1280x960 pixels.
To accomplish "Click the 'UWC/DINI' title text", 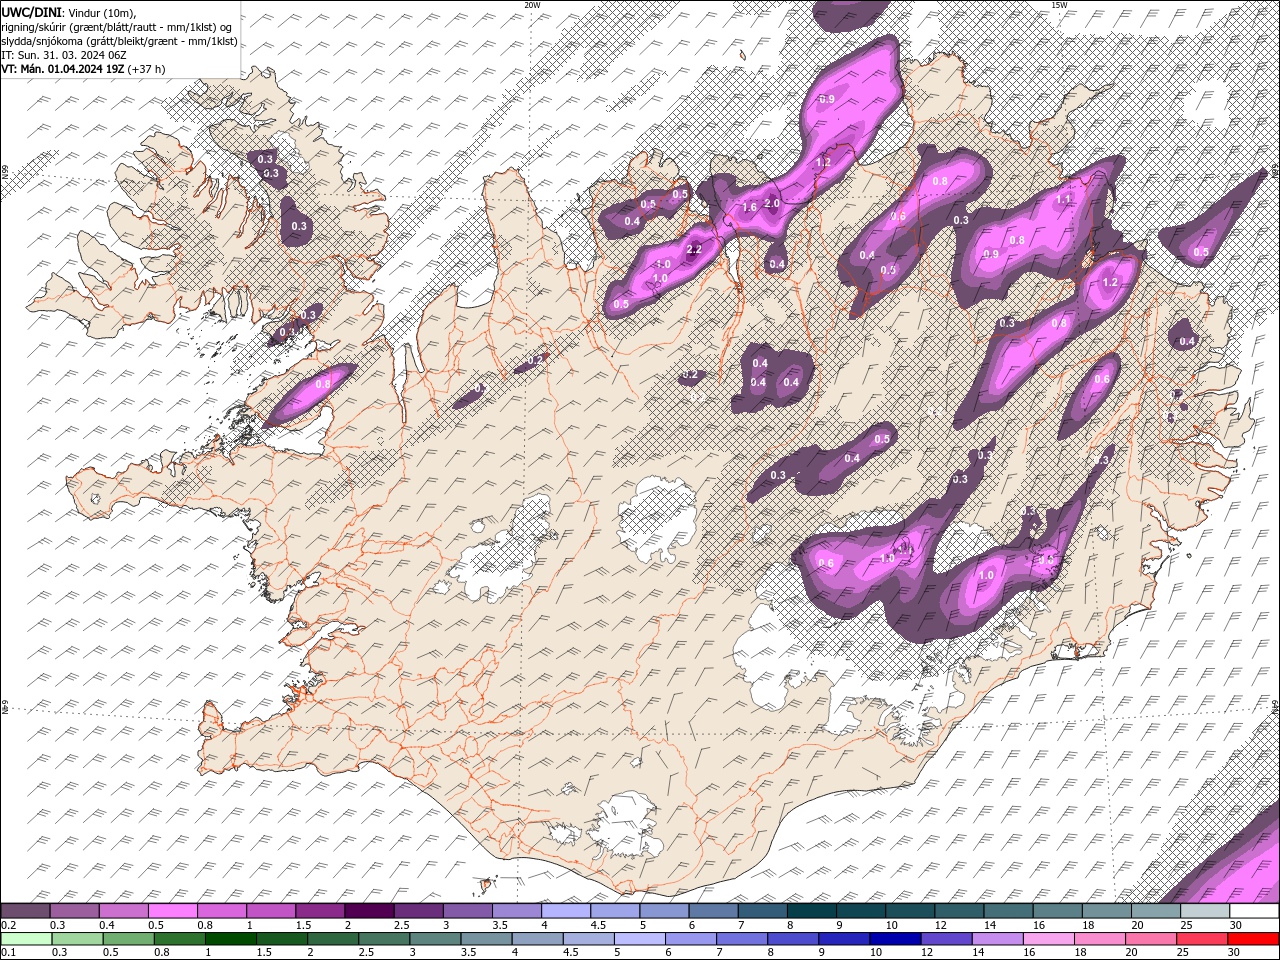I will 32,12.
